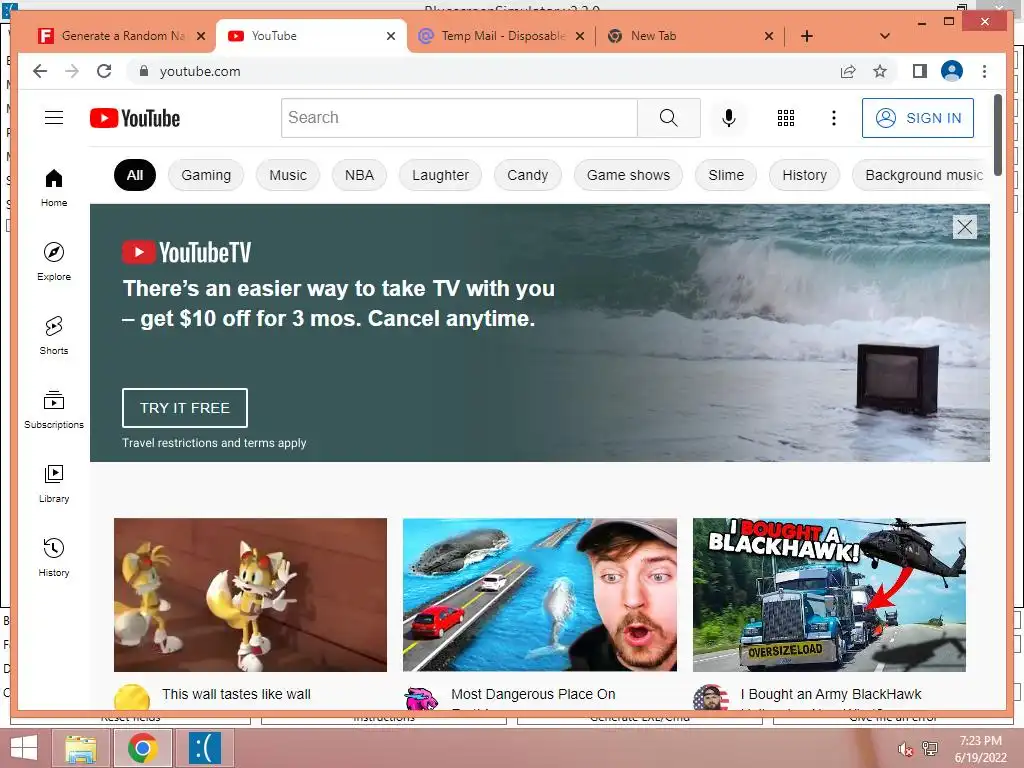Open Library in the sidebar
1024x768 pixels.
click(54, 484)
